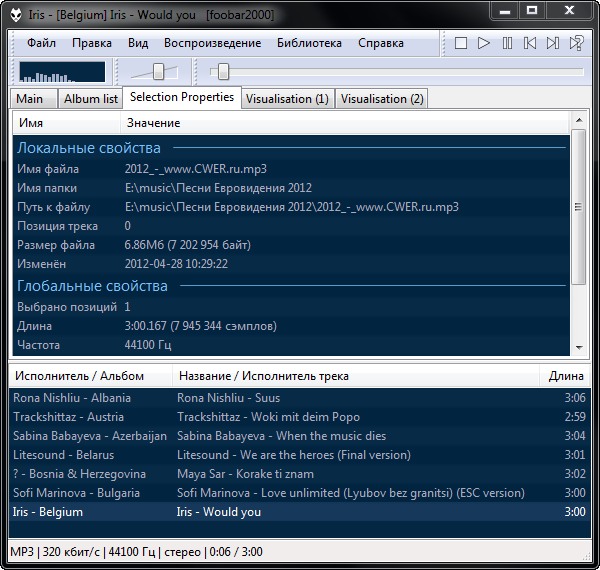Skip to the previous track
Screen dimensions: 600x570
tap(530, 43)
